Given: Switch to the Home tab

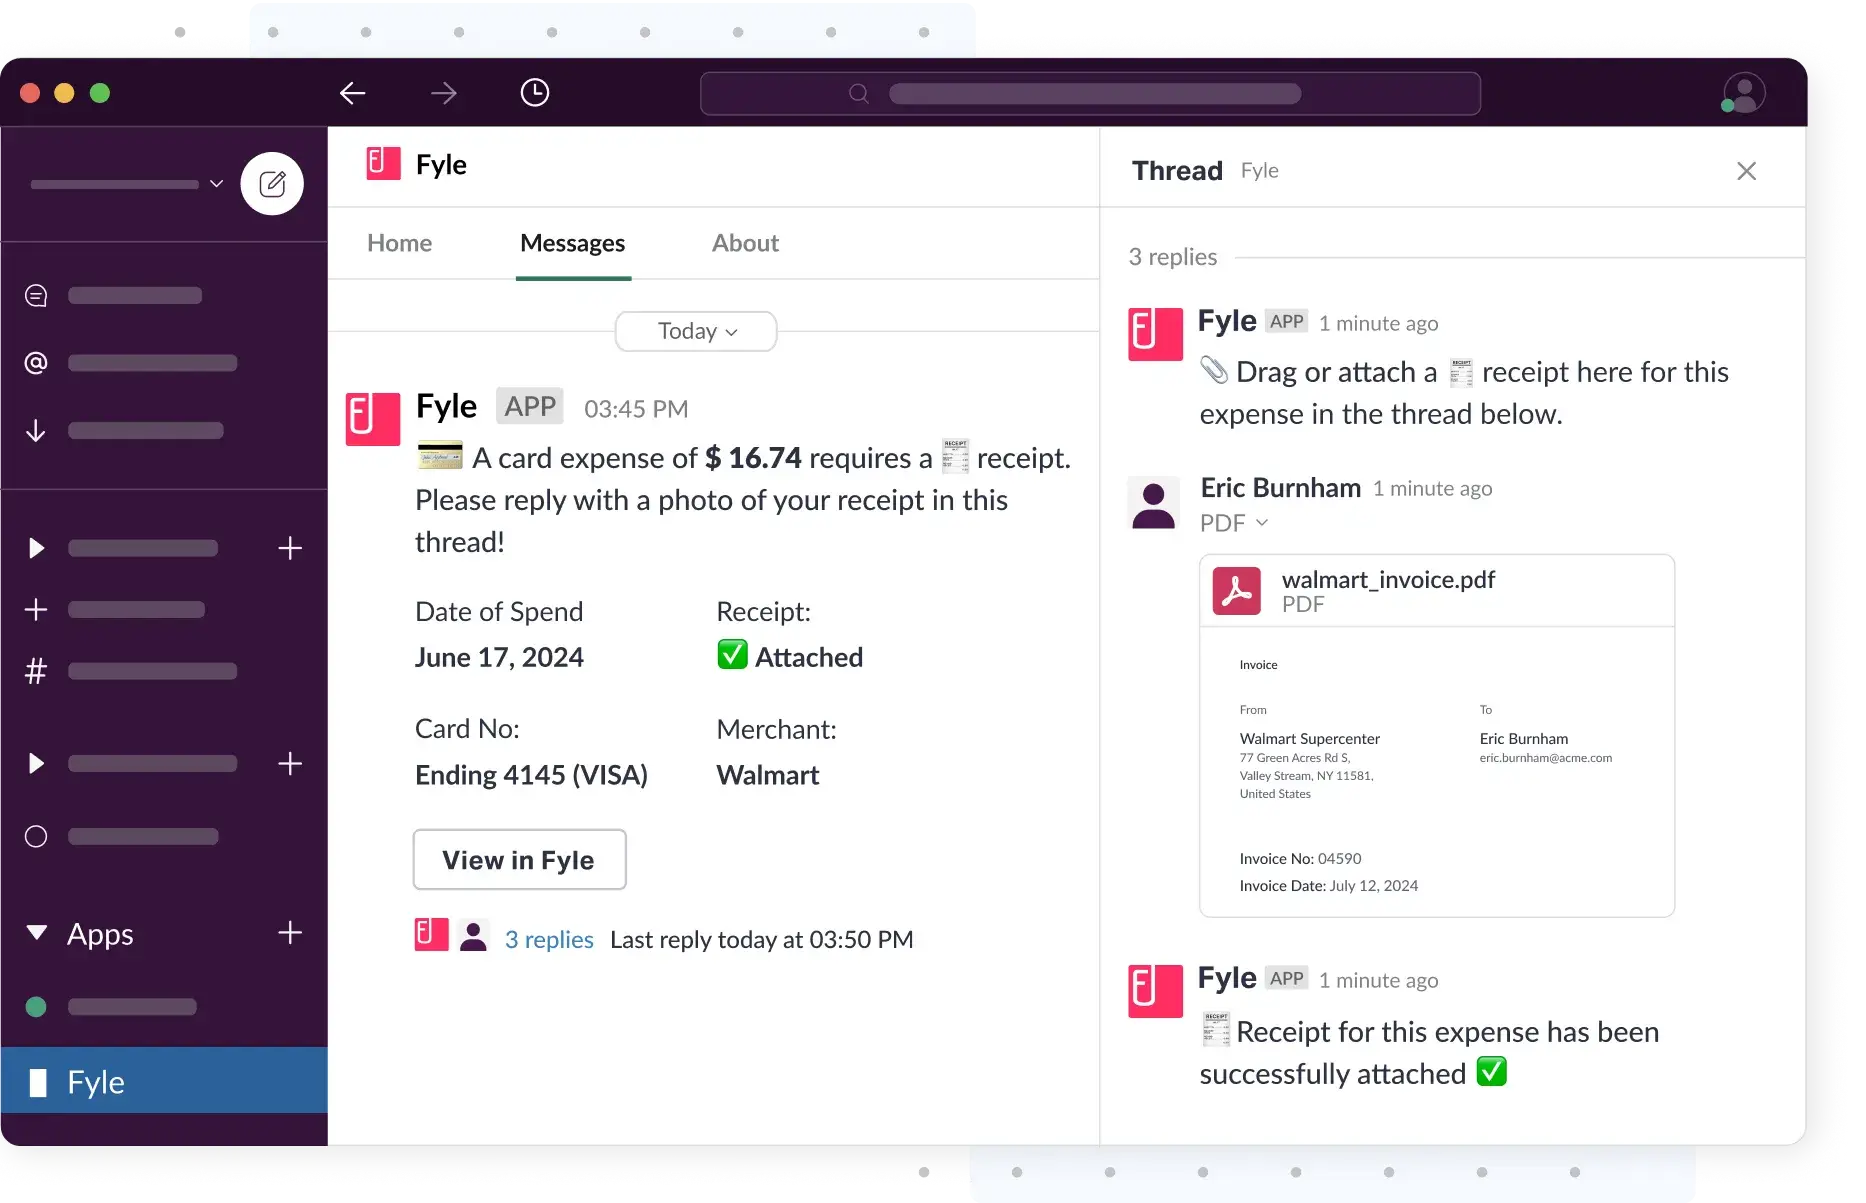Looking at the screenshot, I should pos(399,243).
